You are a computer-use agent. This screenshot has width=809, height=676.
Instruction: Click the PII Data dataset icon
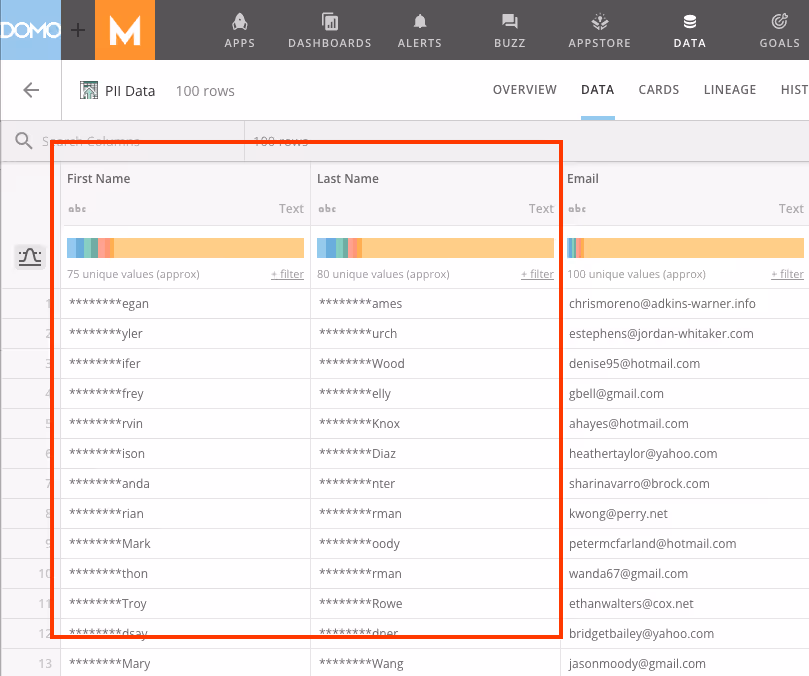pyautogui.click(x=89, y=90)
